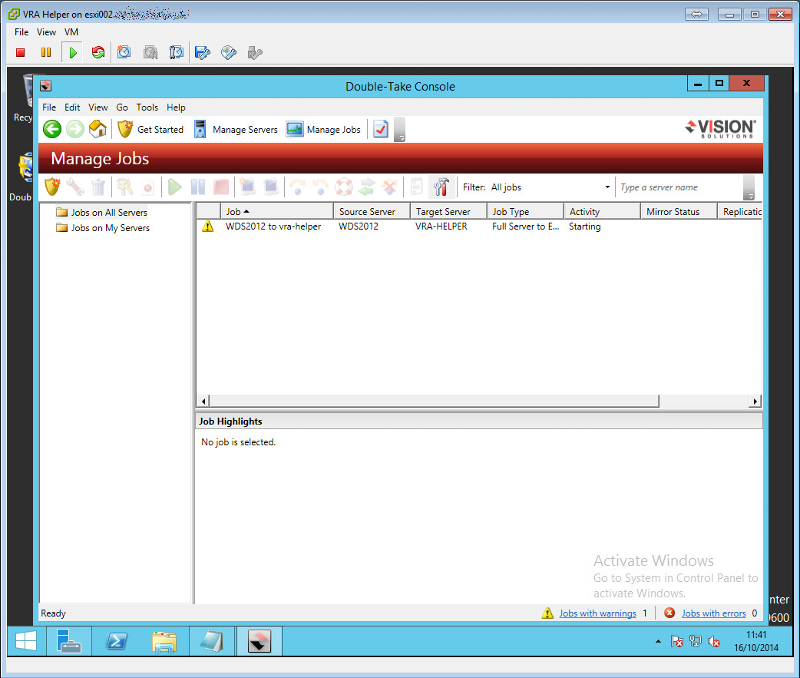
Task: Click the green reverse arrows icon
Action: click(x=366, y=187)
